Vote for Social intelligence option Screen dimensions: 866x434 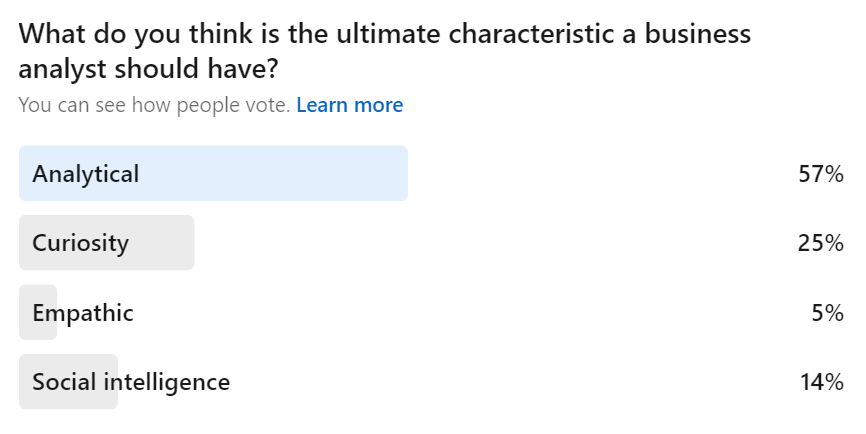point(431,382)
